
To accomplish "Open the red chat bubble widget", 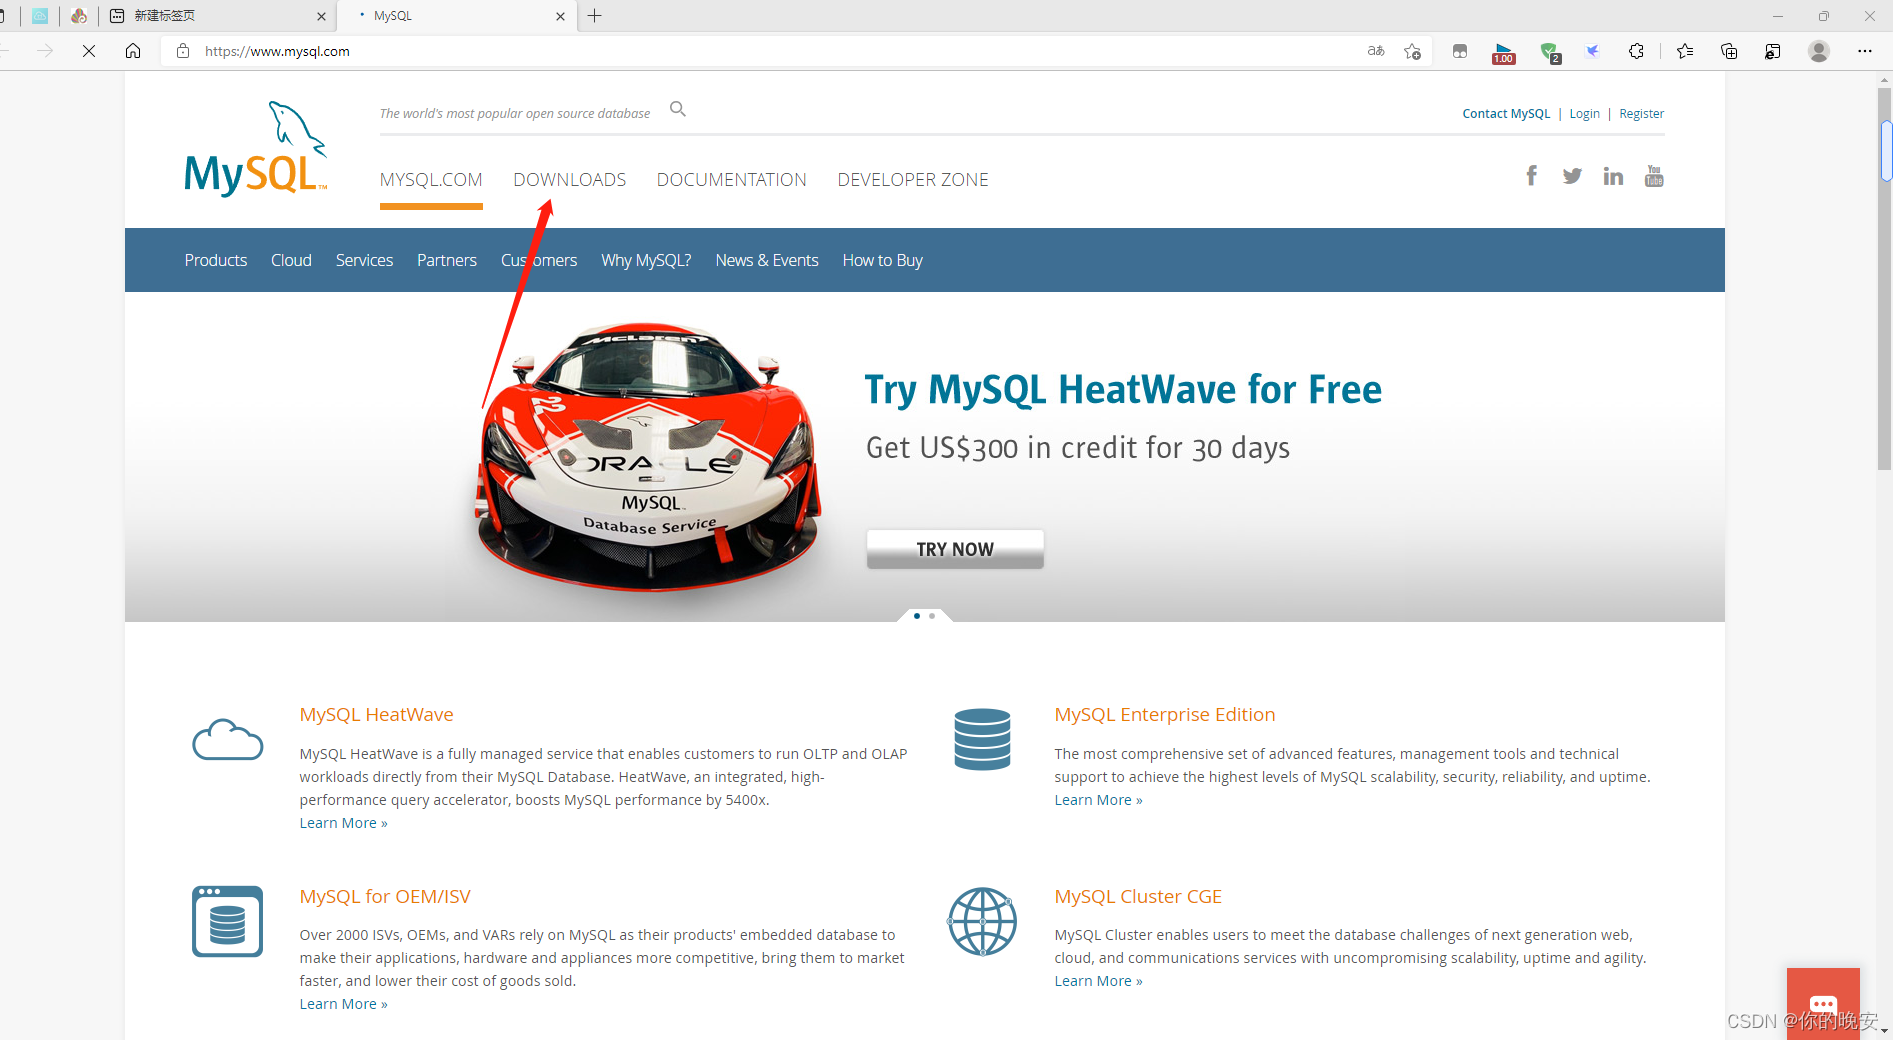I will point(1823,1004).
